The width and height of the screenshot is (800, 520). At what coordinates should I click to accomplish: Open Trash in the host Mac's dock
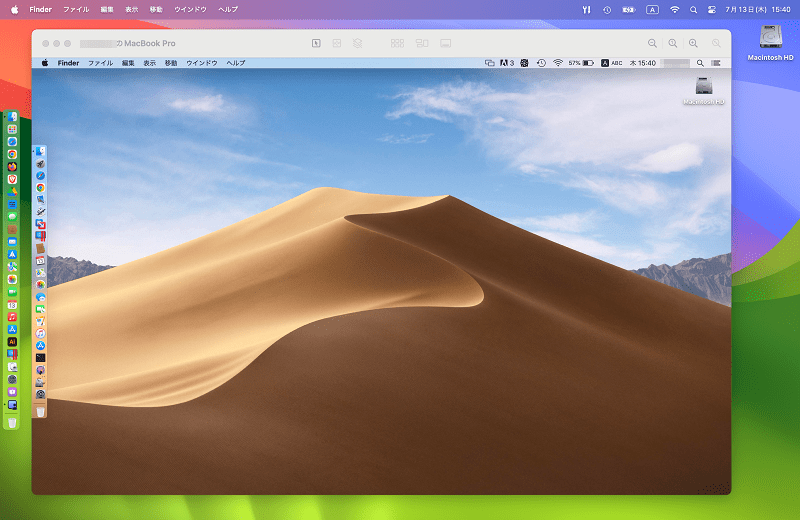[12, 423]
